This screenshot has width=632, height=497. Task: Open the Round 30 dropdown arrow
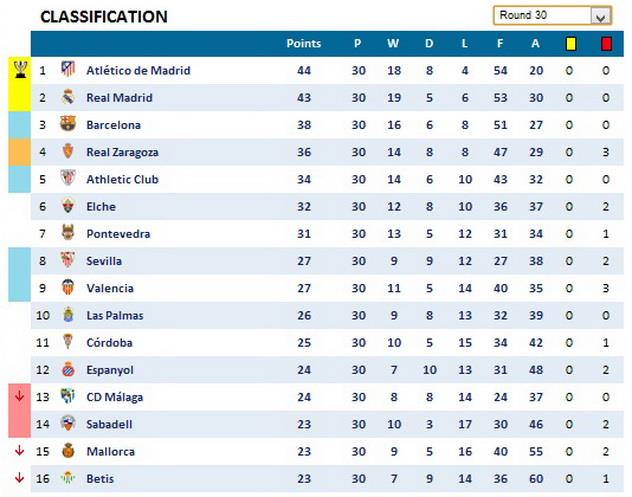[x=600, y=16]
